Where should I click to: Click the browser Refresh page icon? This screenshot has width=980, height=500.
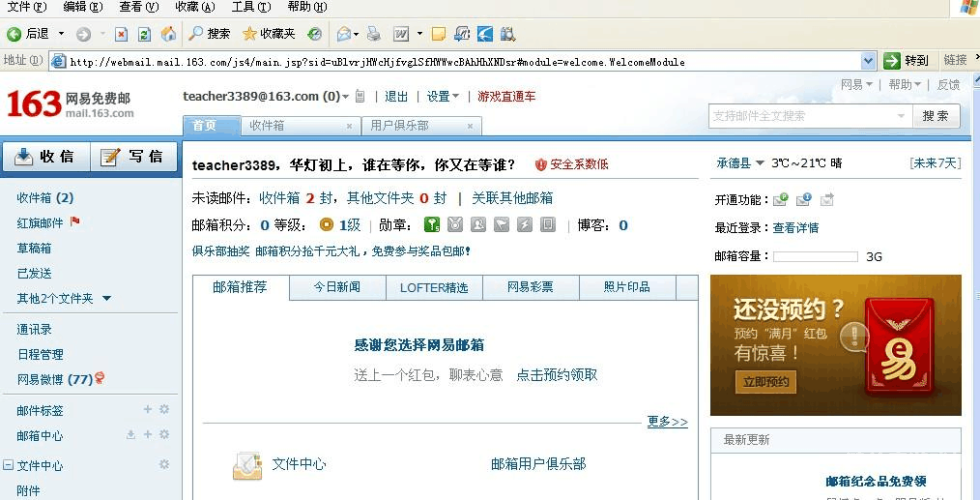(x=144, y=34)
